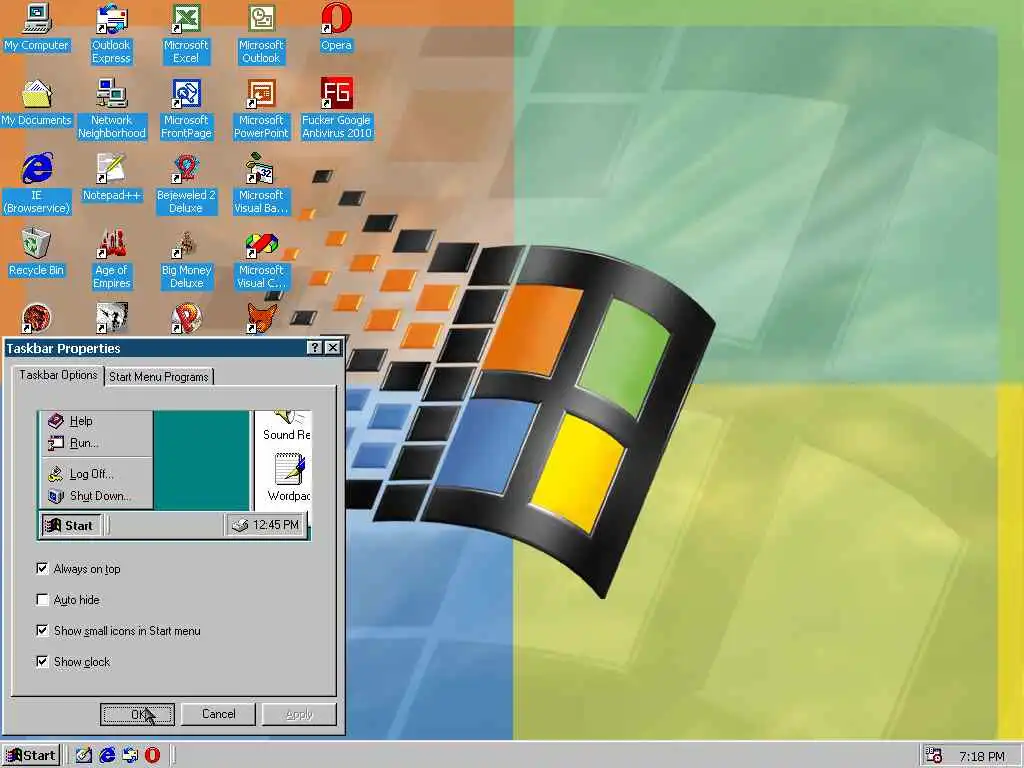1024x768 pixels.
Task: Select the Taskbar Options tab
Action: (x=58, y=375)
